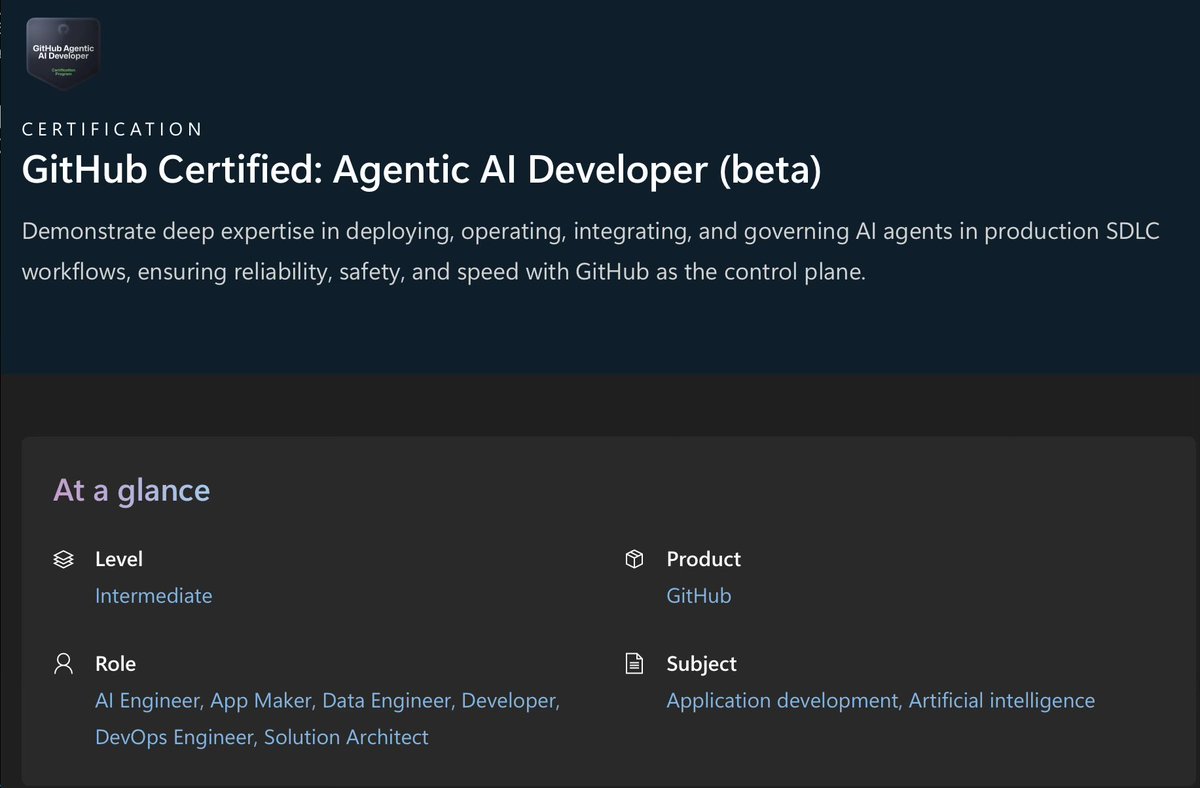This screenshot has width=1200, height=788.
Task: Click the 'Product' label text
Action: (704, 559)
